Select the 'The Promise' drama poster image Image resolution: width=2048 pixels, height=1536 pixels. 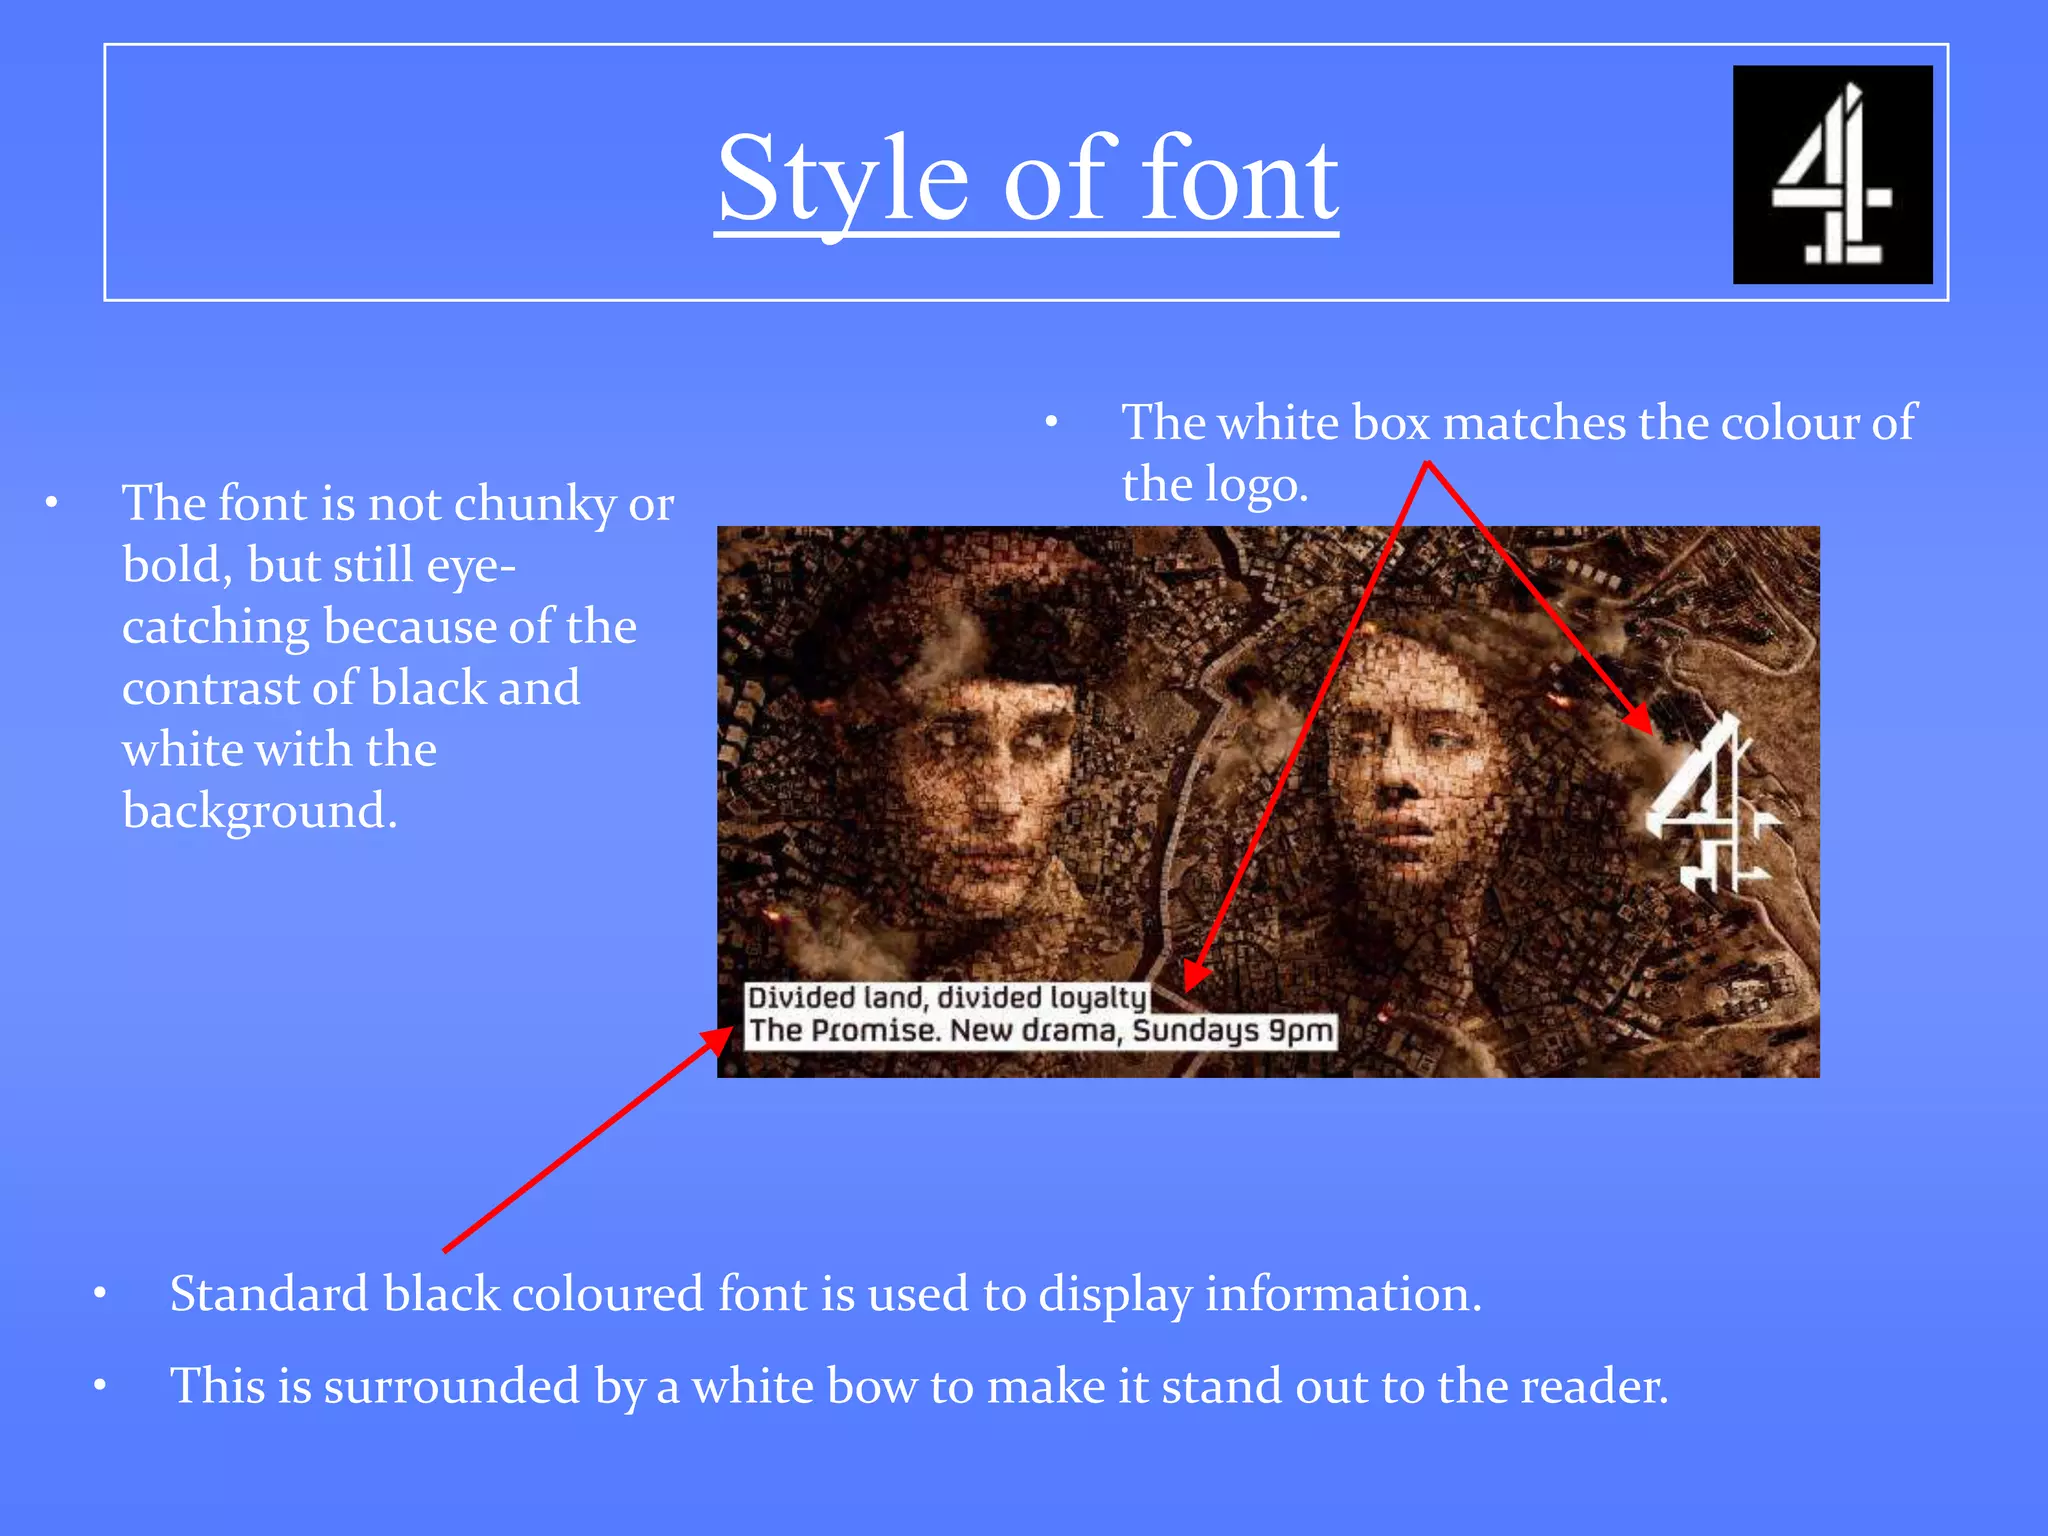coord(1268,801)
